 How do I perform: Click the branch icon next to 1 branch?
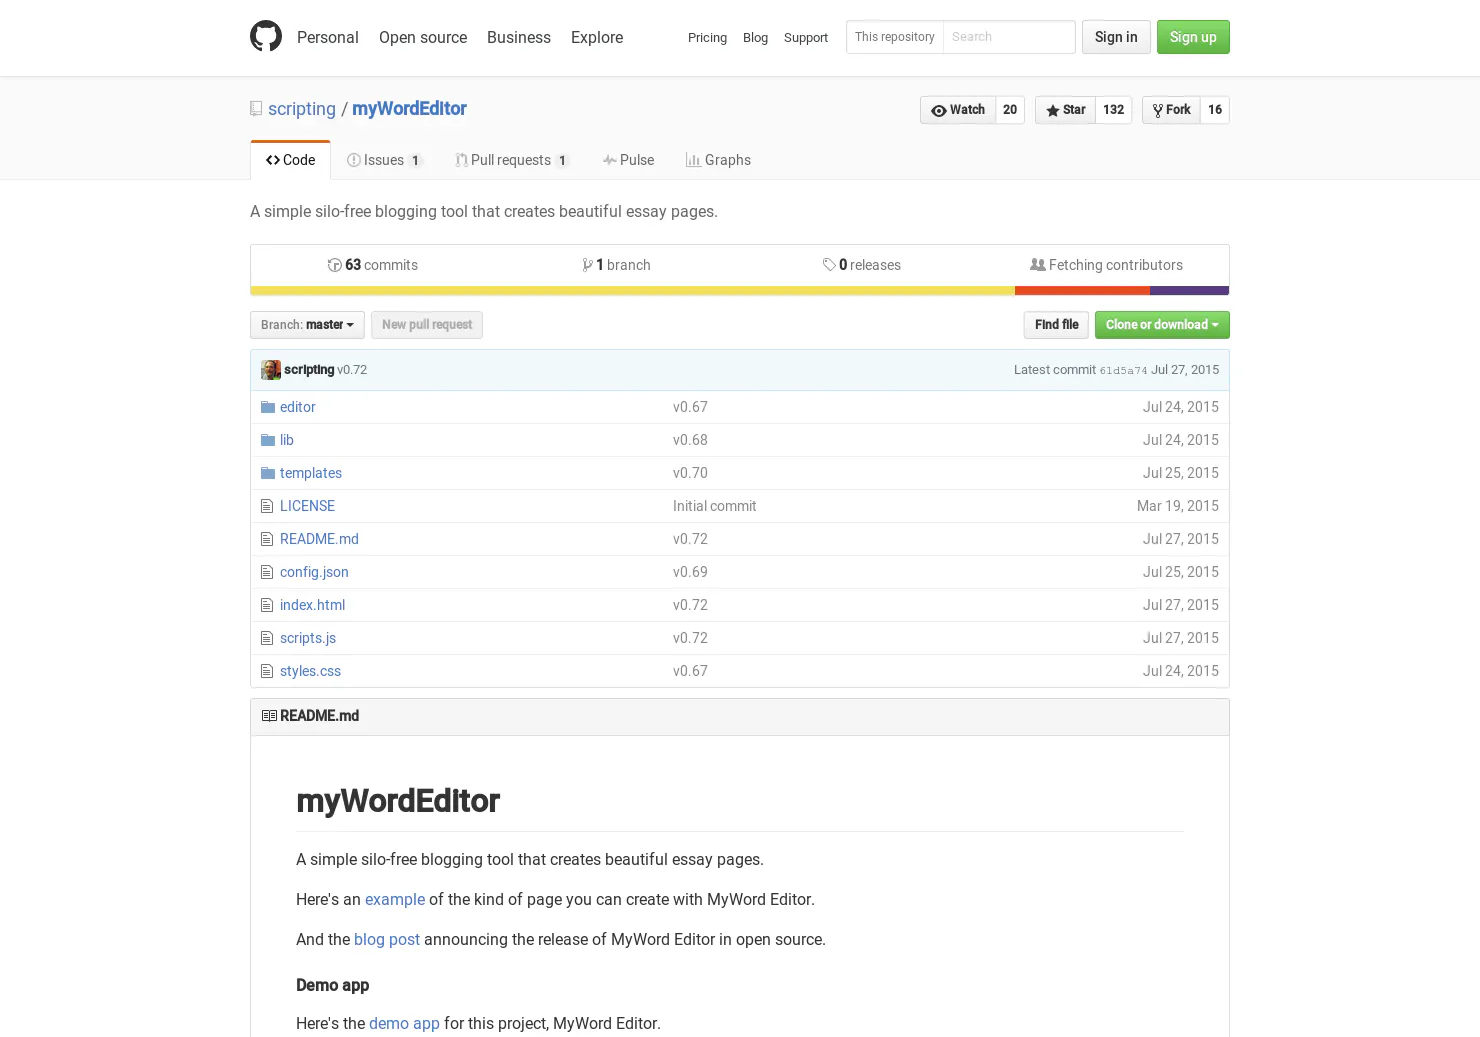[x=587, y=265]
